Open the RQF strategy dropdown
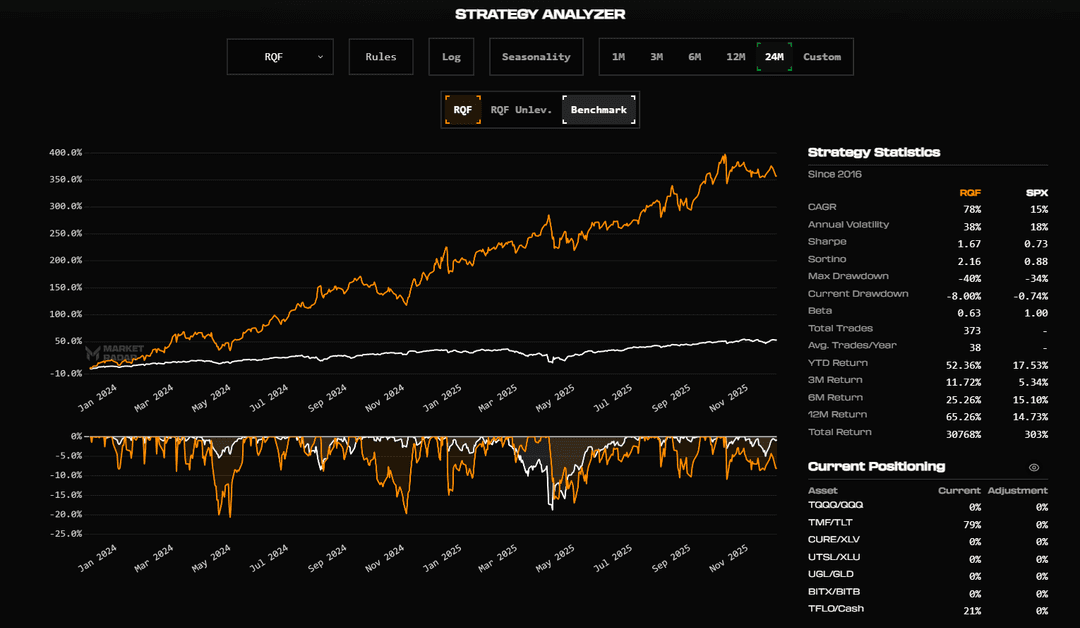 (x=280, y=57)
